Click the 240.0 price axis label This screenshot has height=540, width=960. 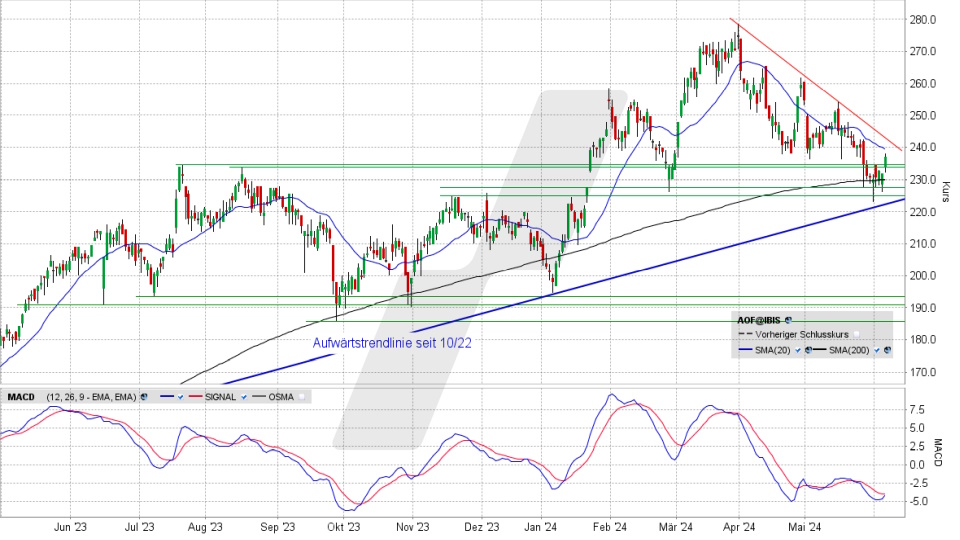click(923, 148)
